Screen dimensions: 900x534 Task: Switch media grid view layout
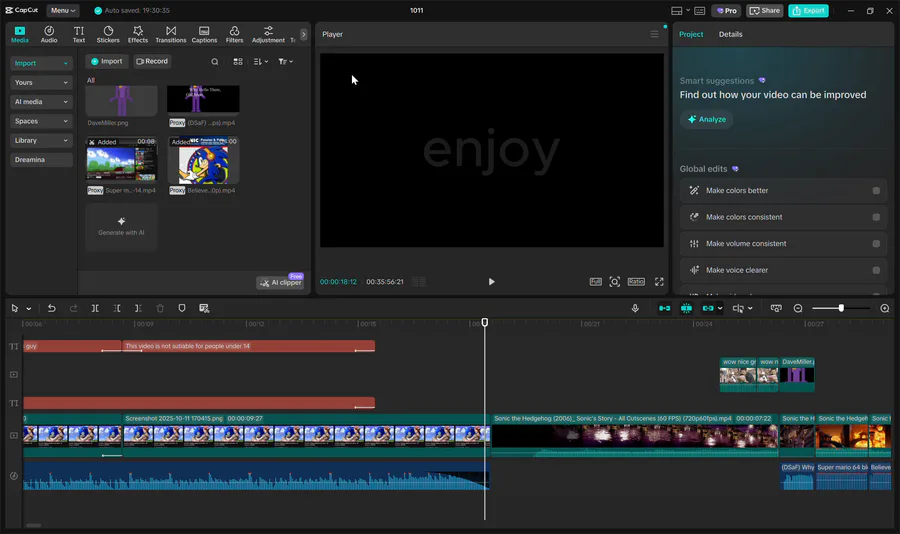[238, 61]
